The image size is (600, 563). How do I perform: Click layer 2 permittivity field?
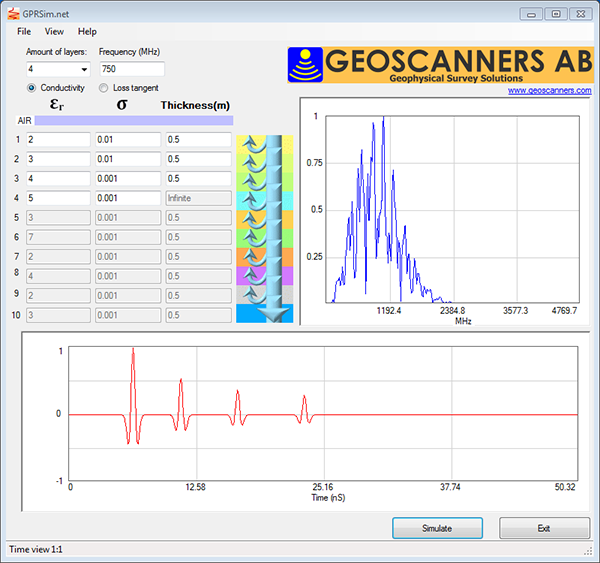coord(58,159)
